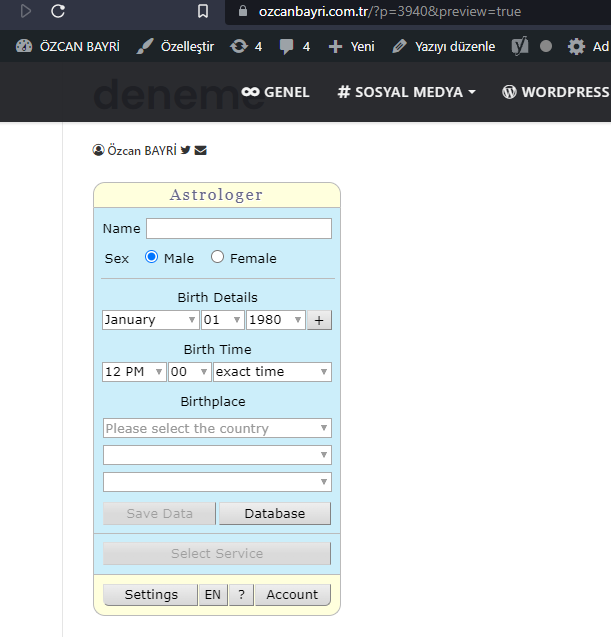Open the birth month dropdown showing January
611x637 pixels.
150,320
